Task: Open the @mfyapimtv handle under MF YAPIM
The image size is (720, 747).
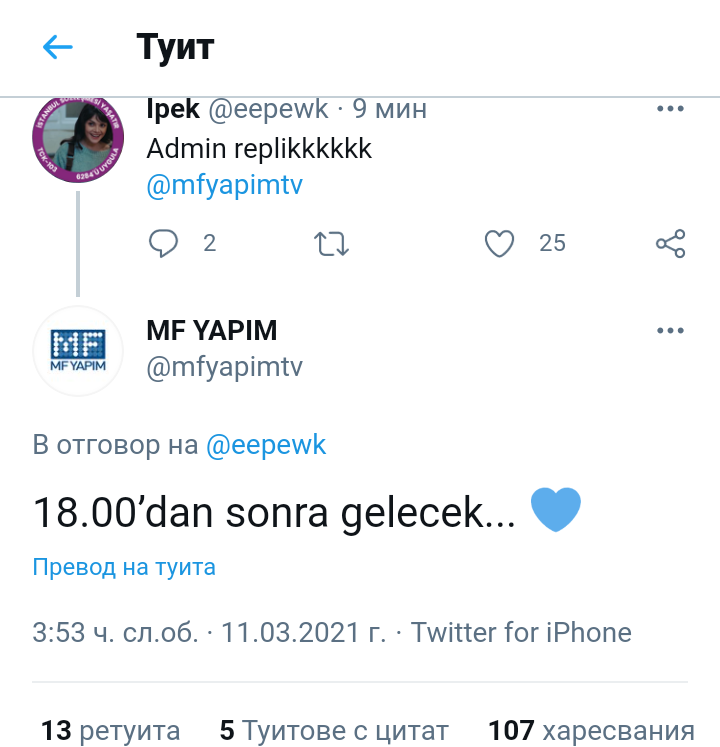Action: (x=224, y=368)
